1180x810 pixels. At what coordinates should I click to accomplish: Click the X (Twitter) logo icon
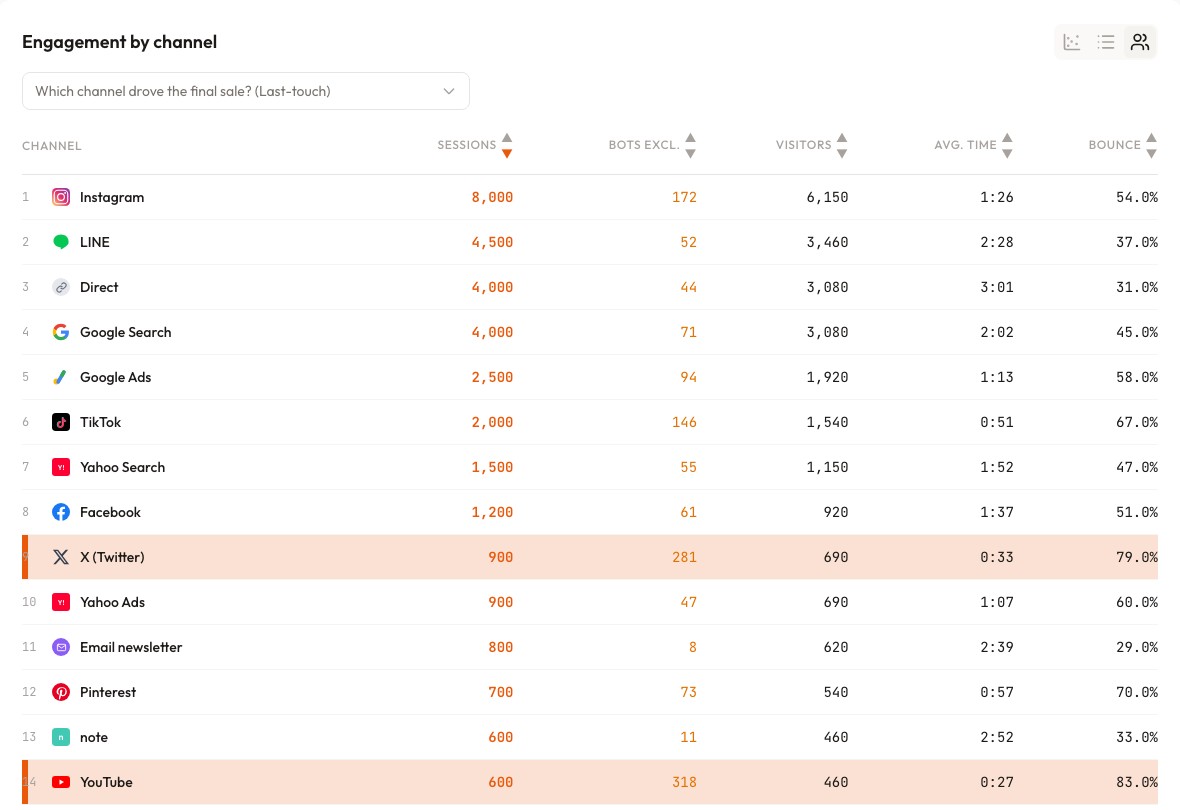[61, 557]
